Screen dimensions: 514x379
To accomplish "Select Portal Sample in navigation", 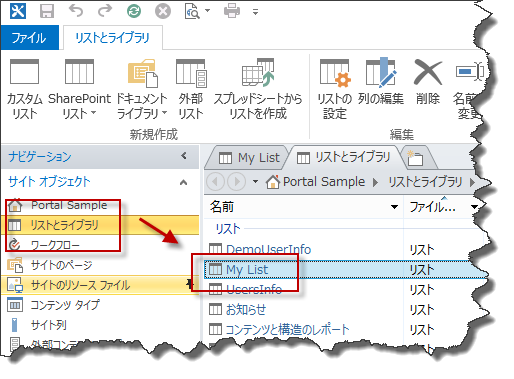I will pos(69,205).
